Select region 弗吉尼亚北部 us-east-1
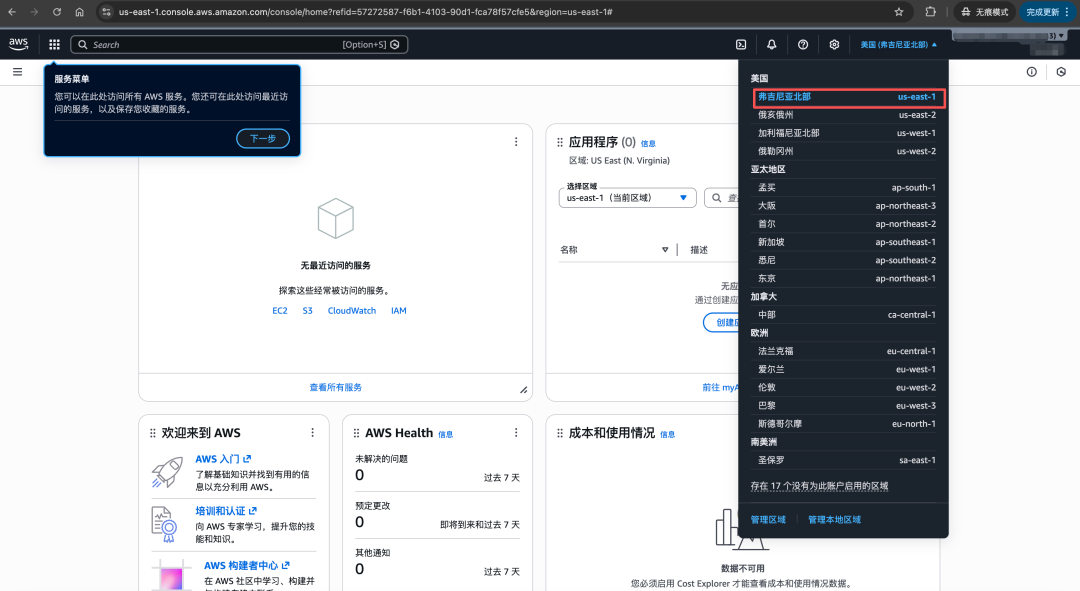Screen dimensions: 1080x591 (849, 97)
